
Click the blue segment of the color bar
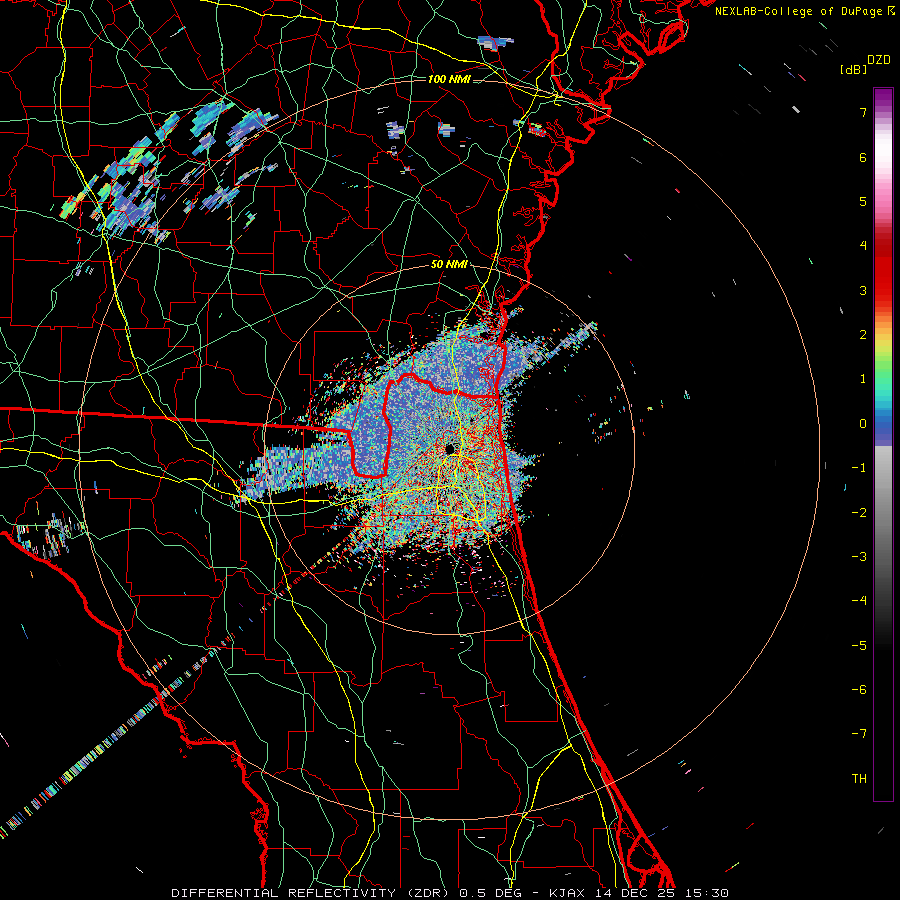click(883, 429)
